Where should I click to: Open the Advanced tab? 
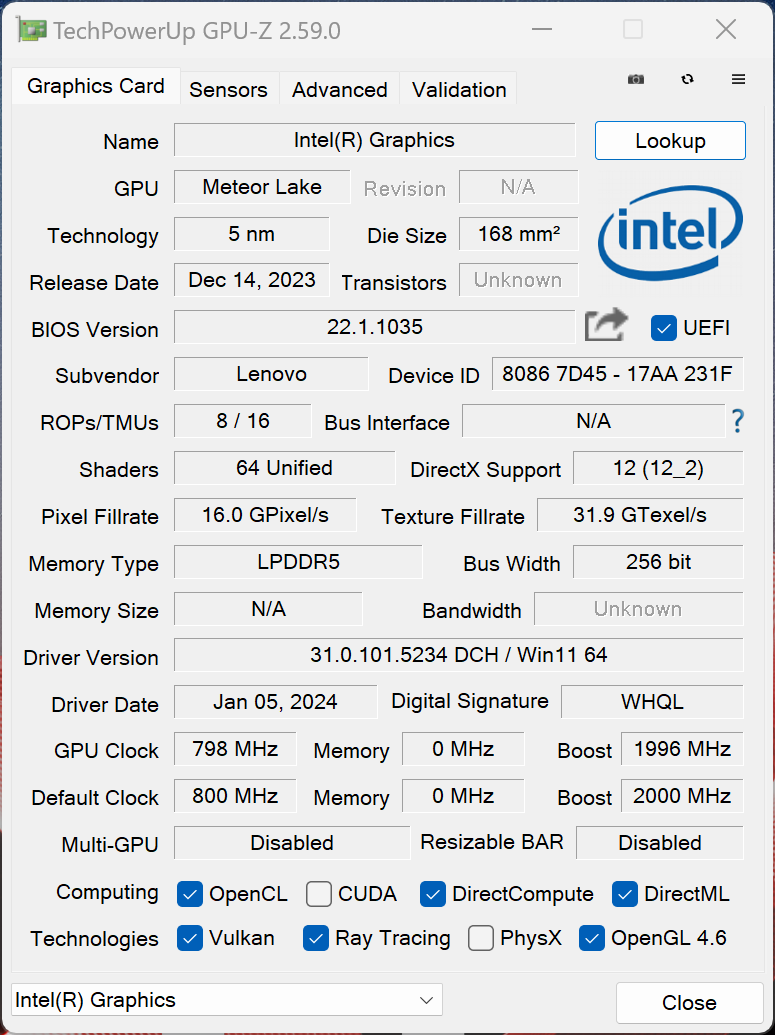point(338,89)
